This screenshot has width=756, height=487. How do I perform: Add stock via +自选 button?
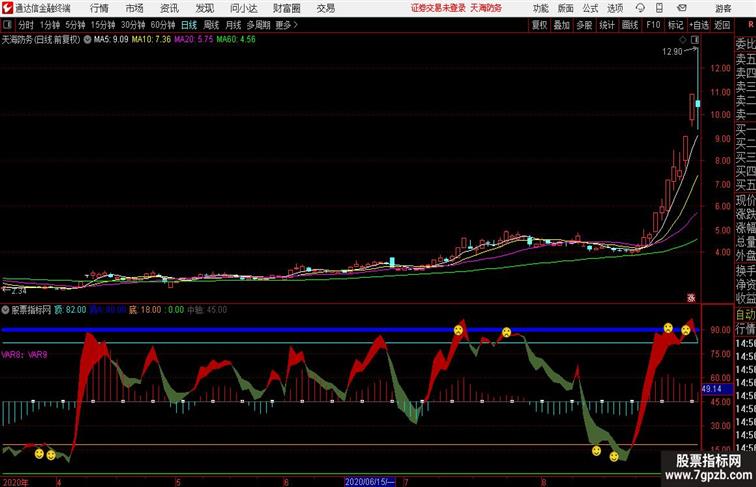tap(699, 25)
